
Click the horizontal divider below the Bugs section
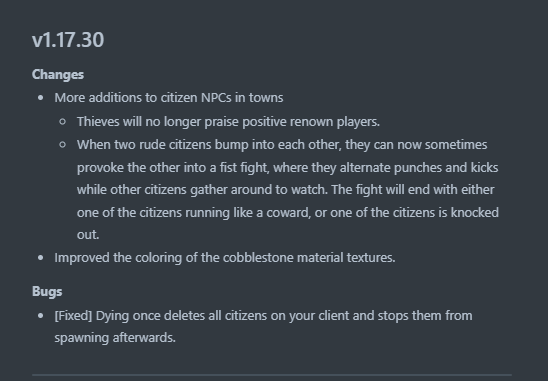[272, 375]
